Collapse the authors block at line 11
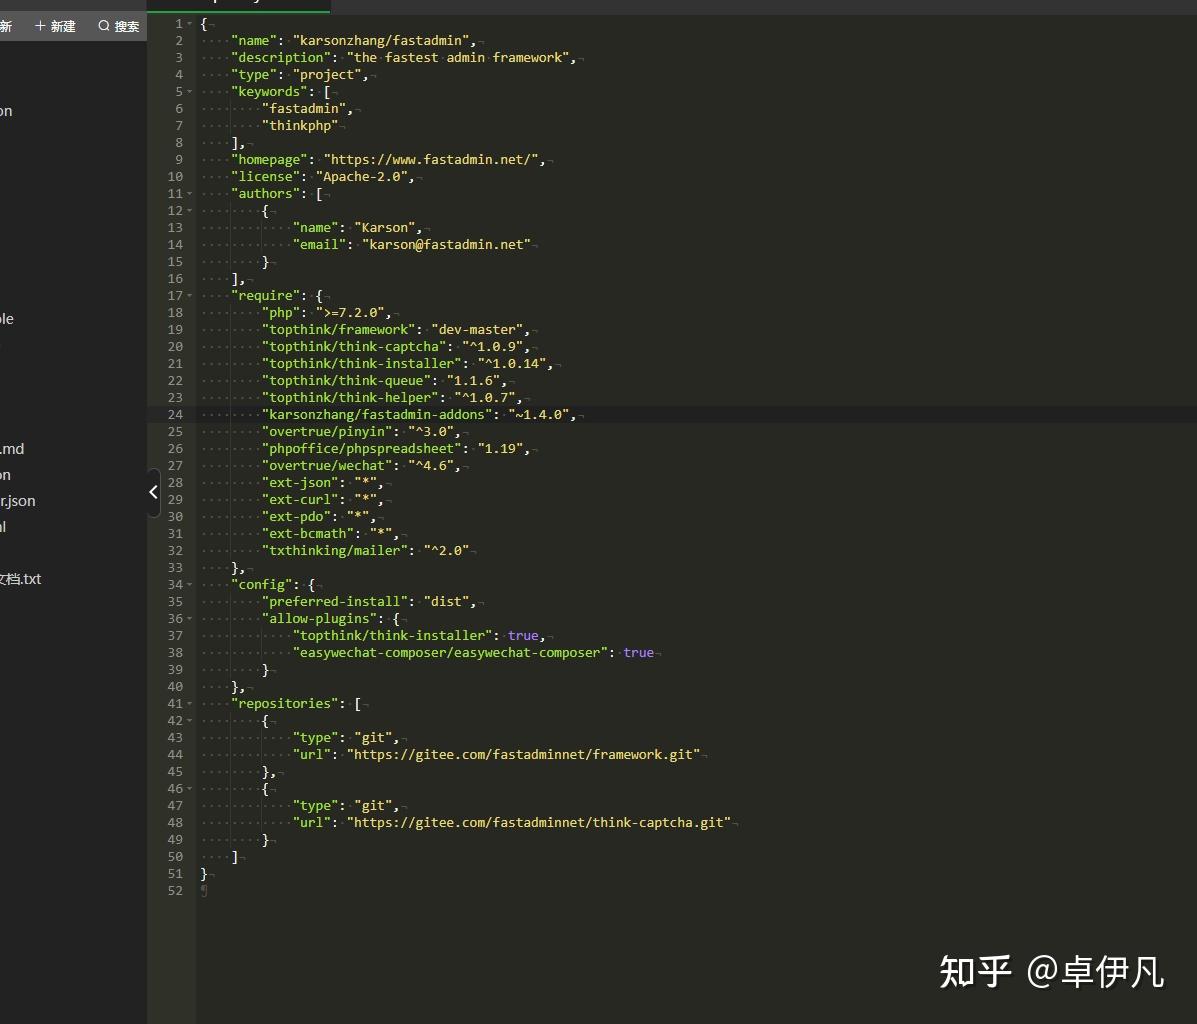The height and width of the screenshot is (1024, 1197). click(x=189, y=193)
